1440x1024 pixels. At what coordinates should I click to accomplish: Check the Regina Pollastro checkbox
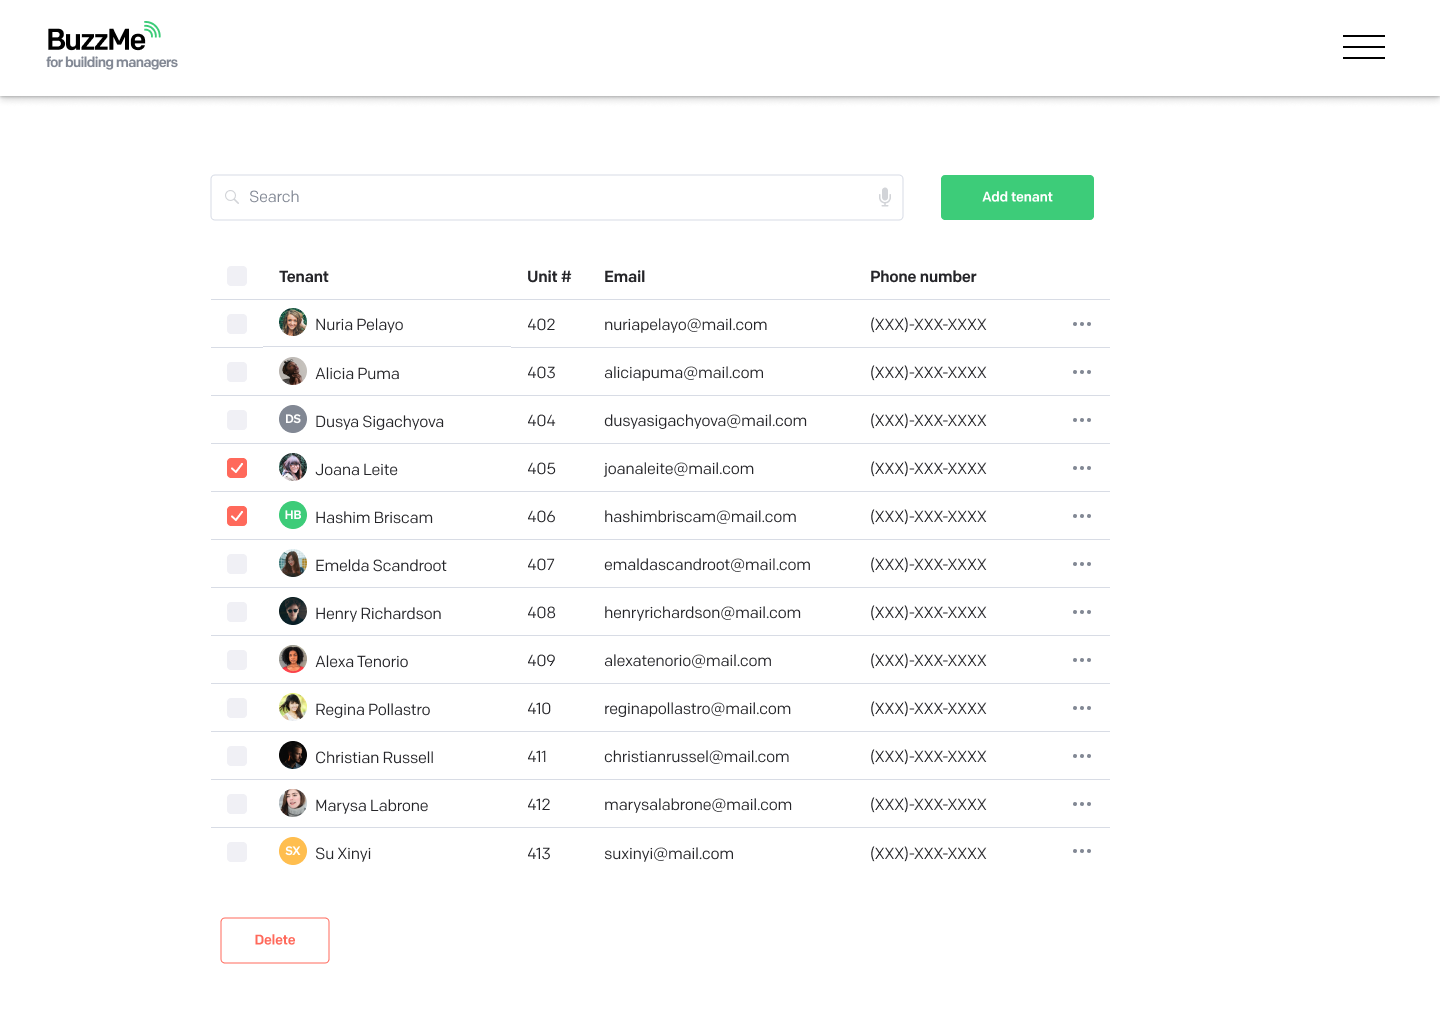(x=237, y=708)
